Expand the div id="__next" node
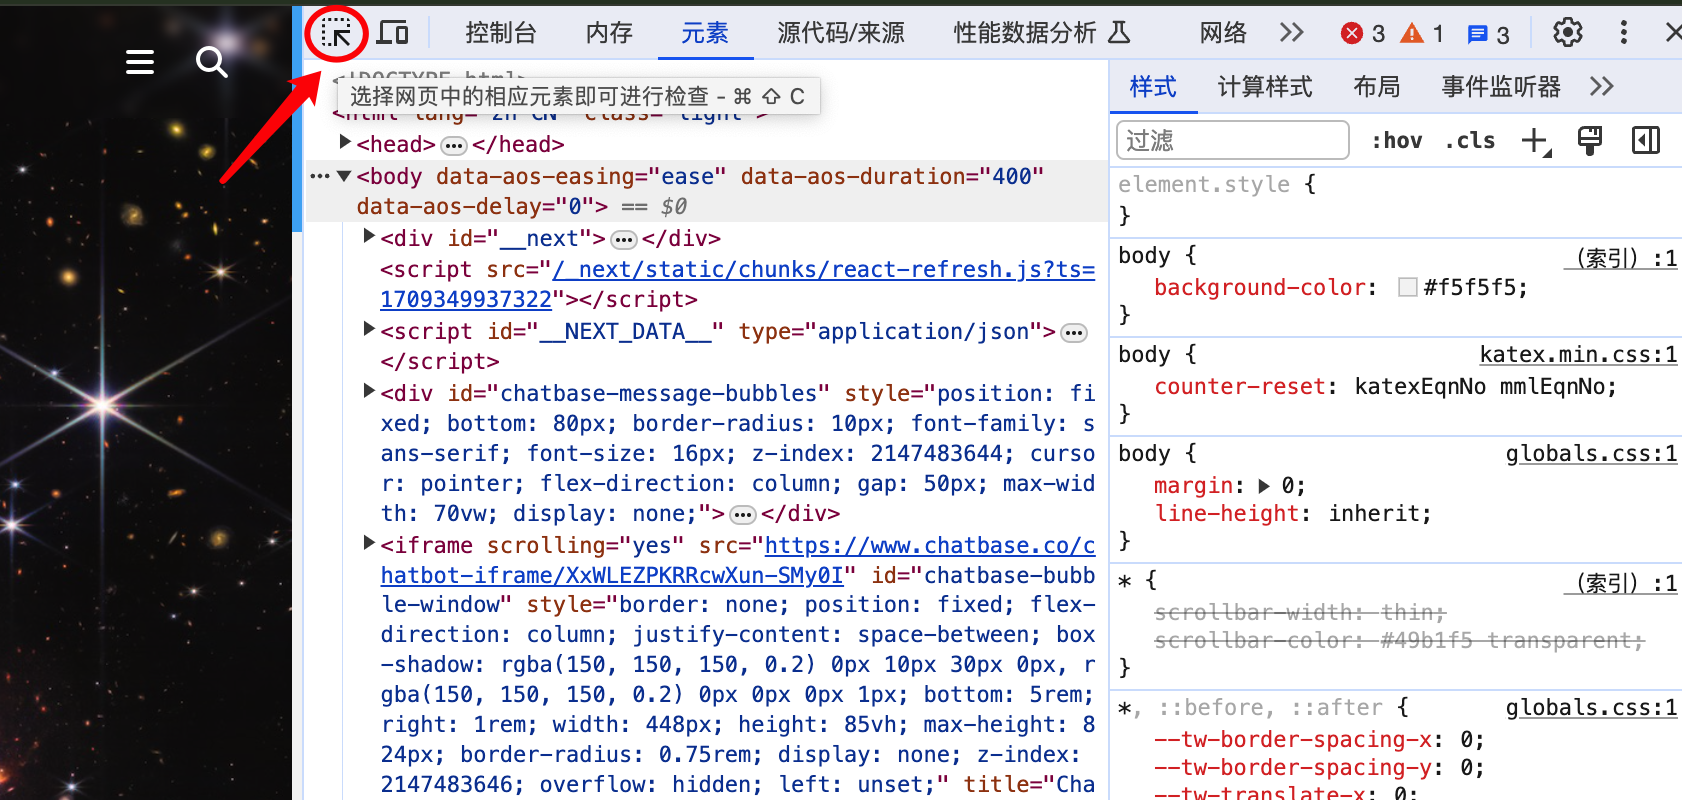Screen dimensions: 1682x800 (x=369, y=236)
